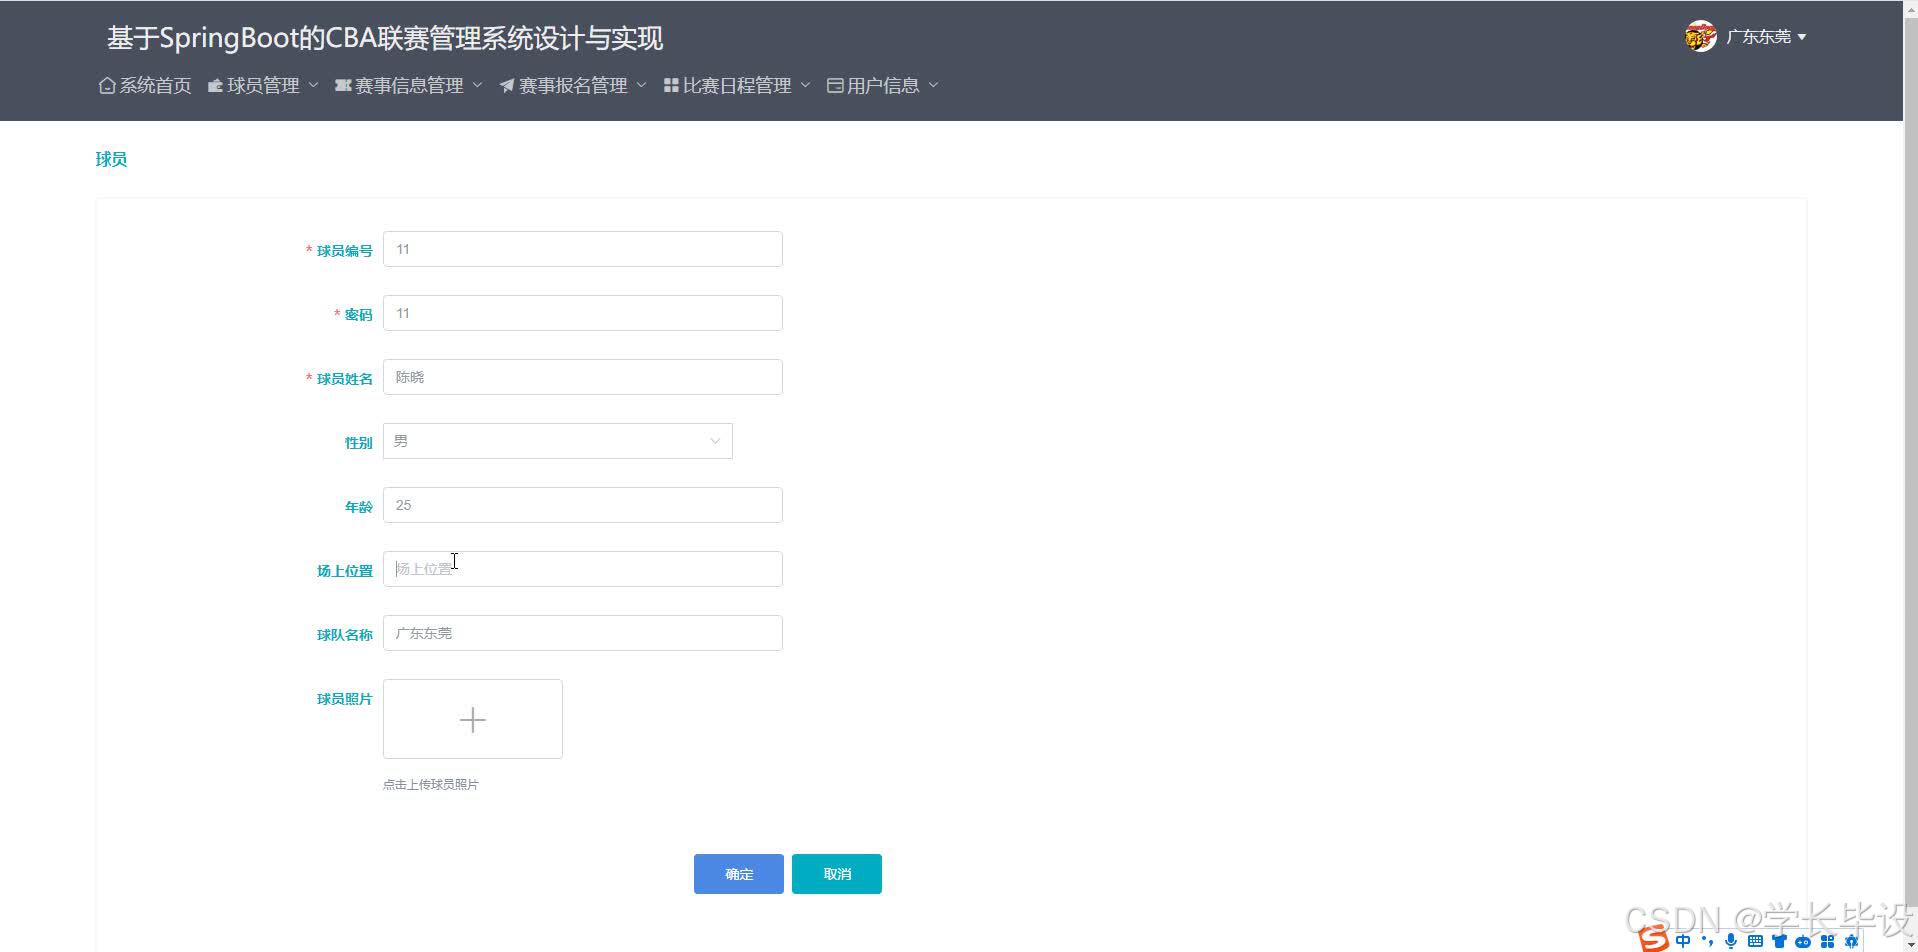The height and width of the screenshot is (952, 1918).
Task: Expand the 用户信息 dropdown chevron
Action: 933,86
